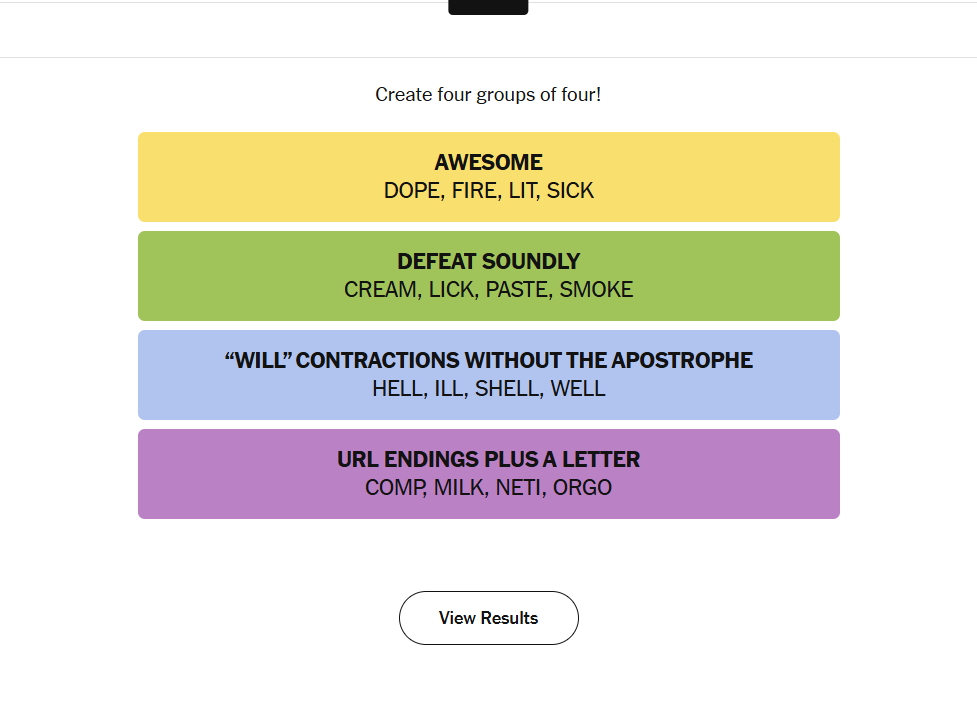Viewport: 977px width, 712px height.
Task: Click the word DOPE in yellow group
Action: click(412, 191)
